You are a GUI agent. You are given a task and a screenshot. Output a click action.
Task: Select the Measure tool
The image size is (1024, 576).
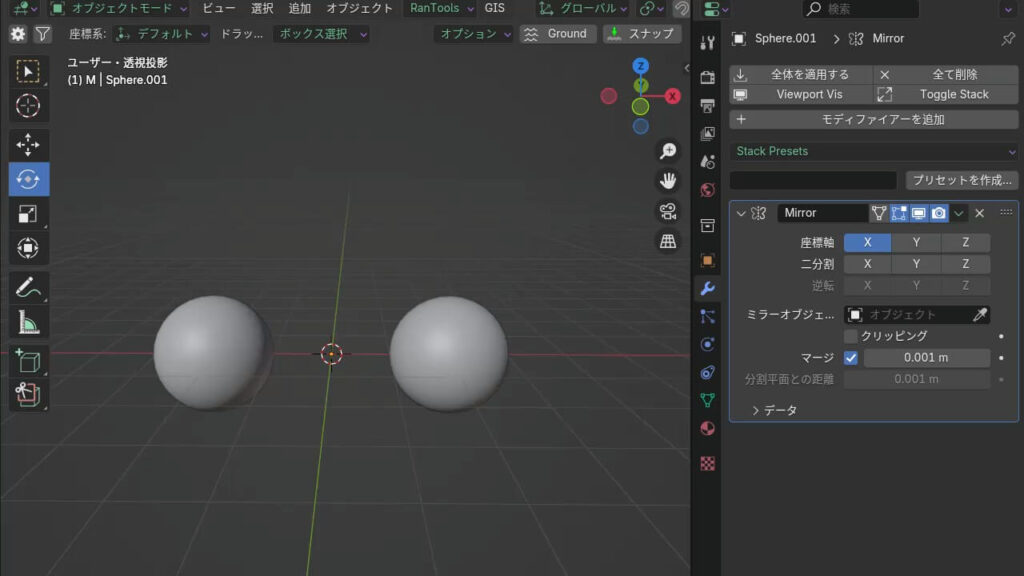(28, 323)
